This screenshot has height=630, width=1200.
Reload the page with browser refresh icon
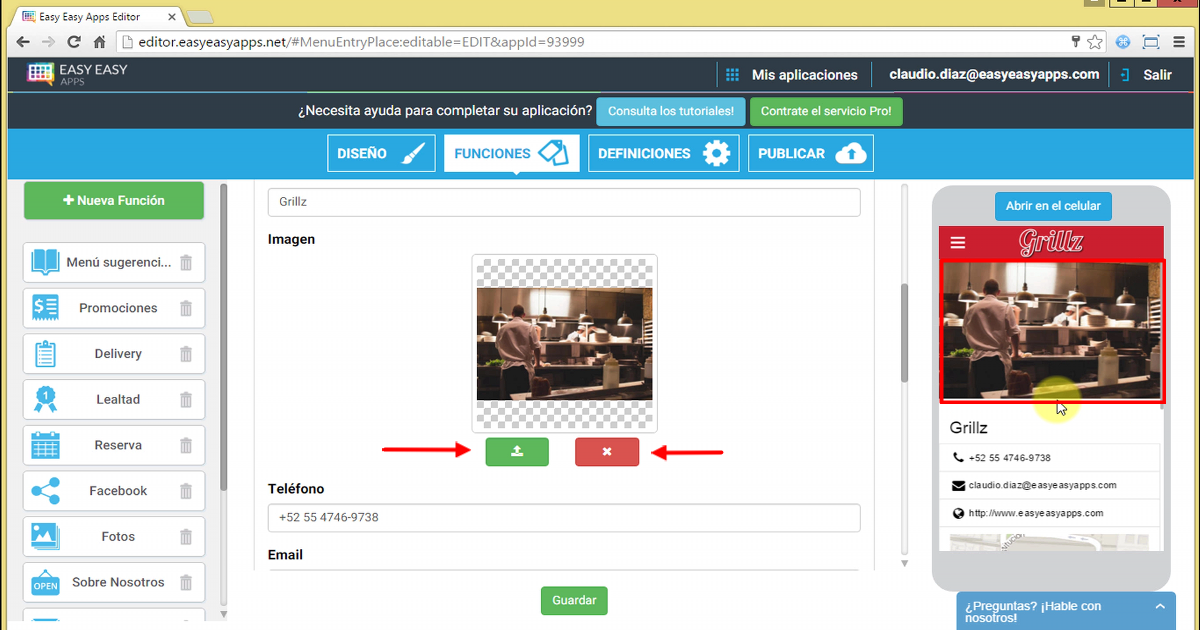pos(74,42)
